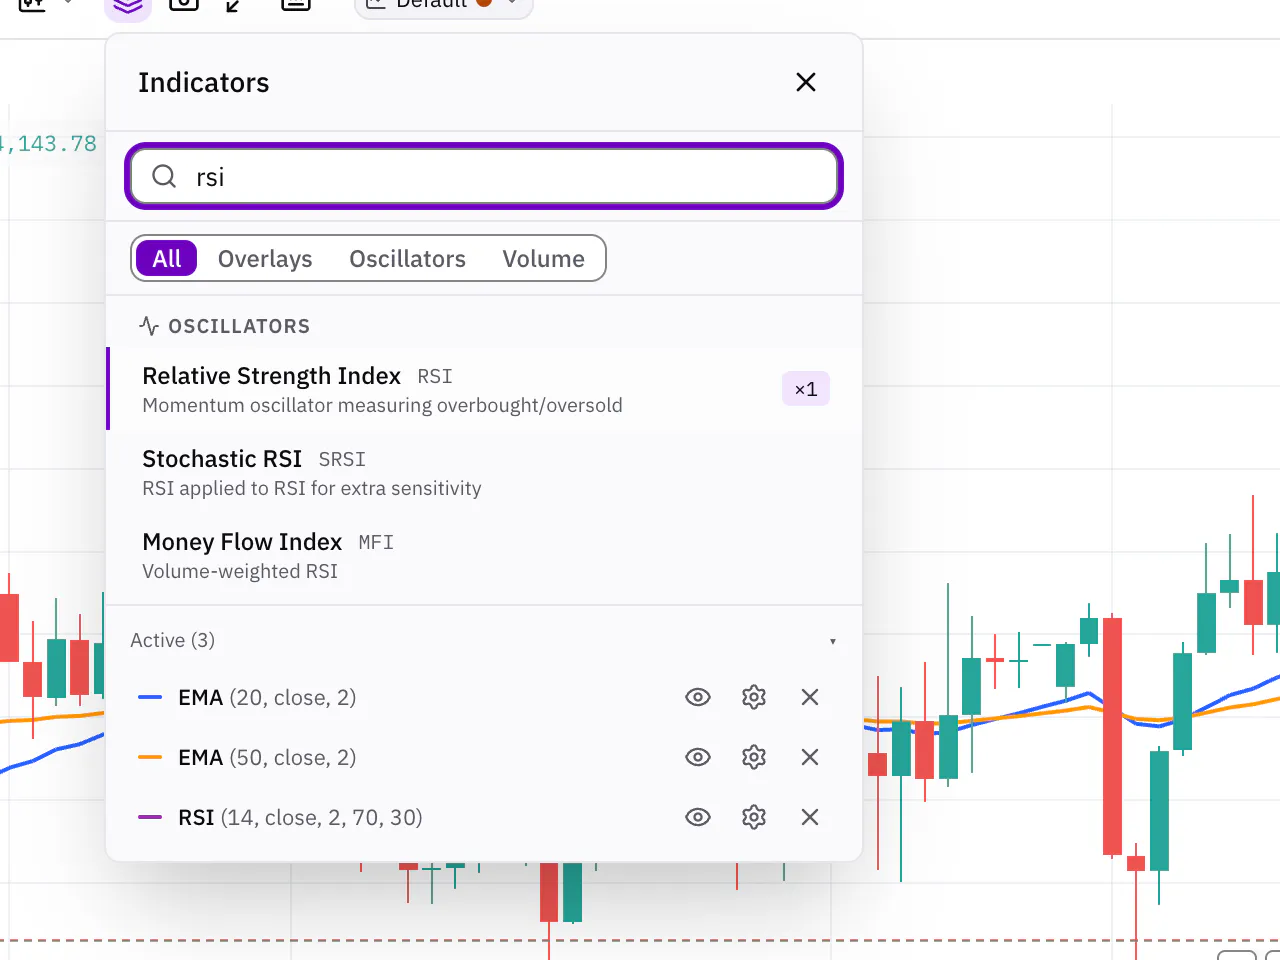The width and height of the screenshot is (1280, 960).
Task: Click 'Momentum oscillator measuring overbought/oversold' description
Action: coord(382,405)
